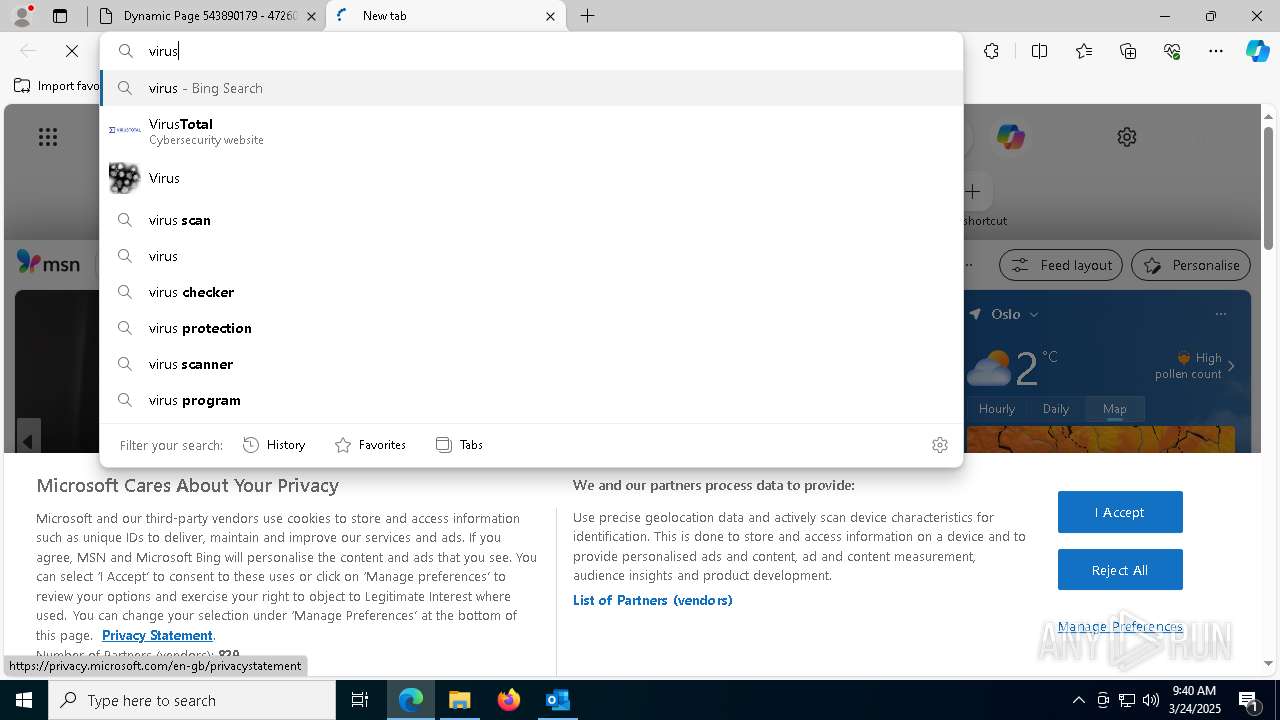Screen dimensions: 1280x720
Task: Open the Copilot sidebar icon
Action: (x=1257, y=51)
